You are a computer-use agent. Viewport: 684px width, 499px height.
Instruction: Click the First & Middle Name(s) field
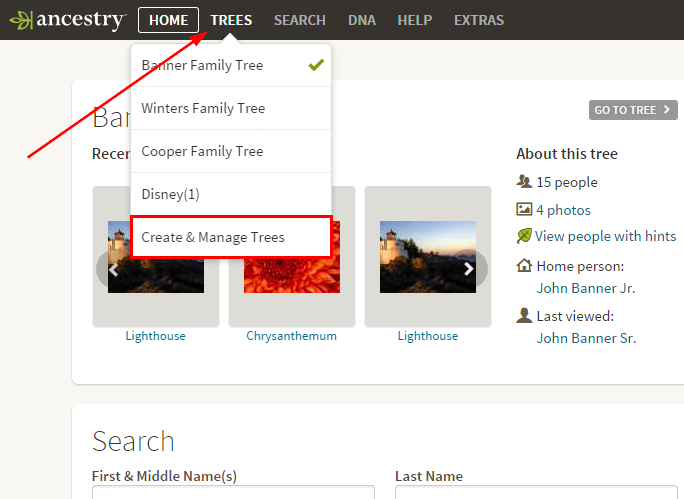tap(233, 492)
